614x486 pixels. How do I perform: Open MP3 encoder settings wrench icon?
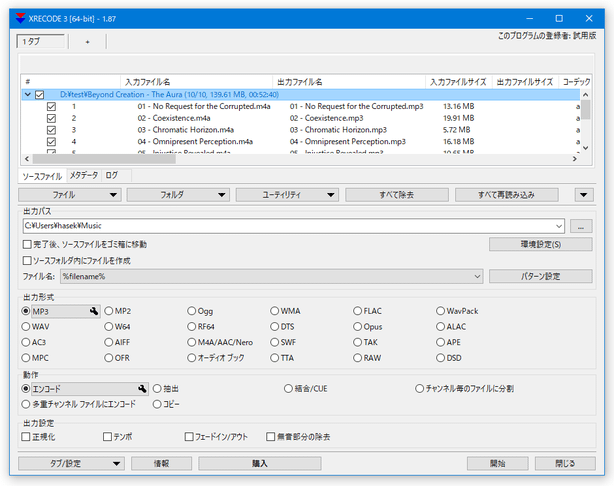pyautogui.click(x=94, y=311)
